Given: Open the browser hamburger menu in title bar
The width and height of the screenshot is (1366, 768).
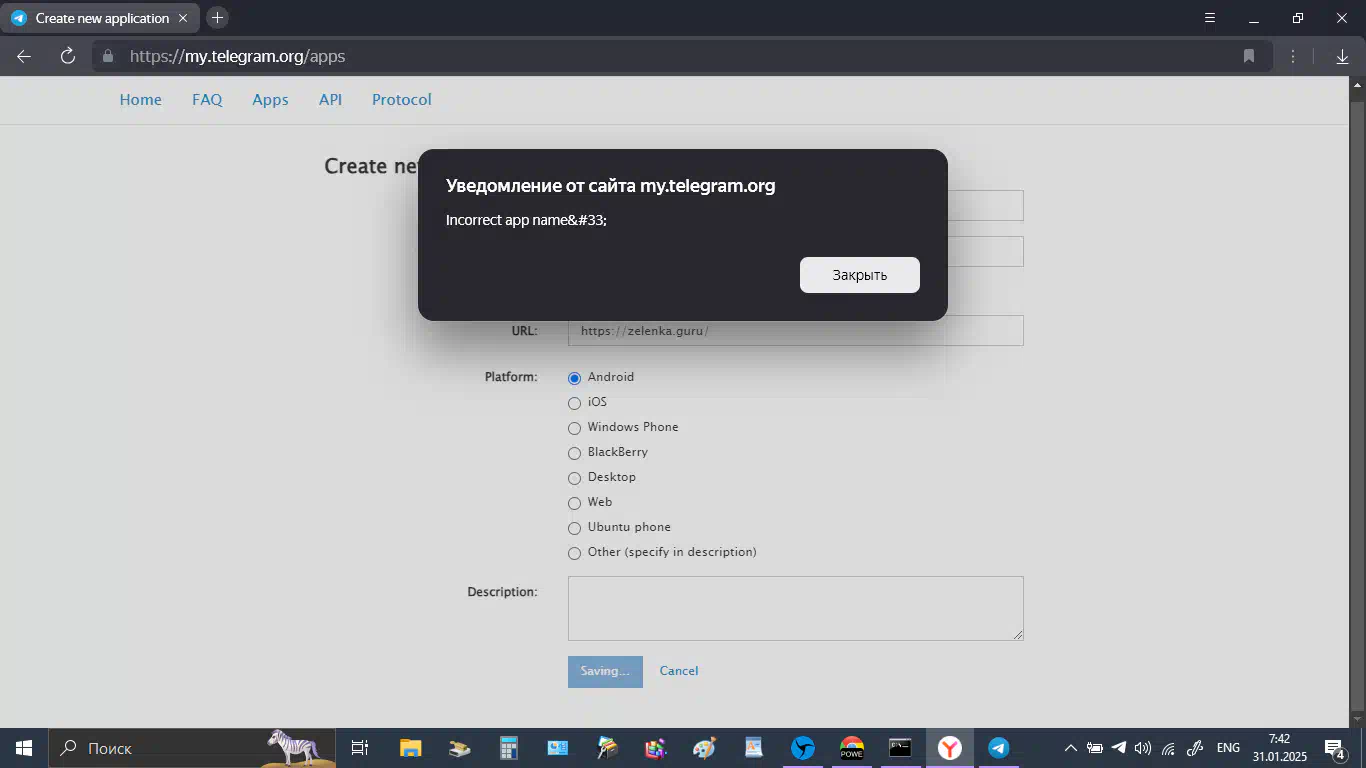Looking at the screenshot, I should 1210,18.
